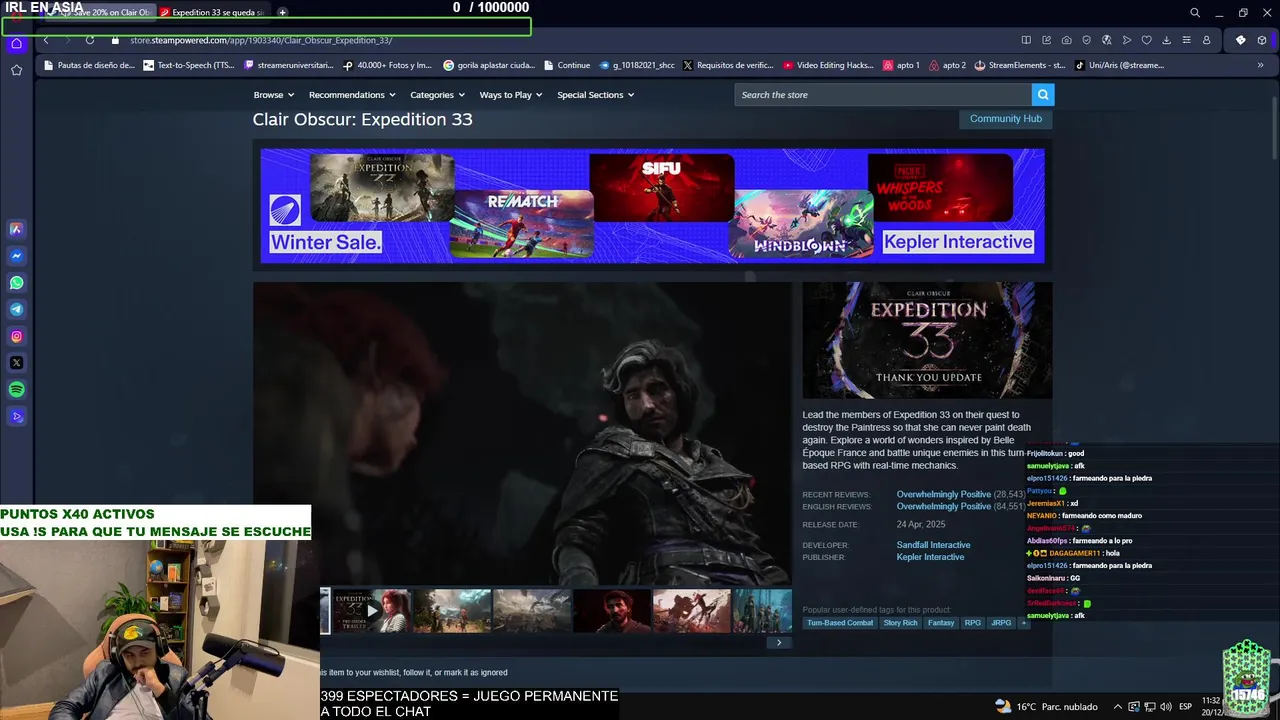
Task: Open the 'StreamElements' bookmark
Action: click(x=1019, y=65)
